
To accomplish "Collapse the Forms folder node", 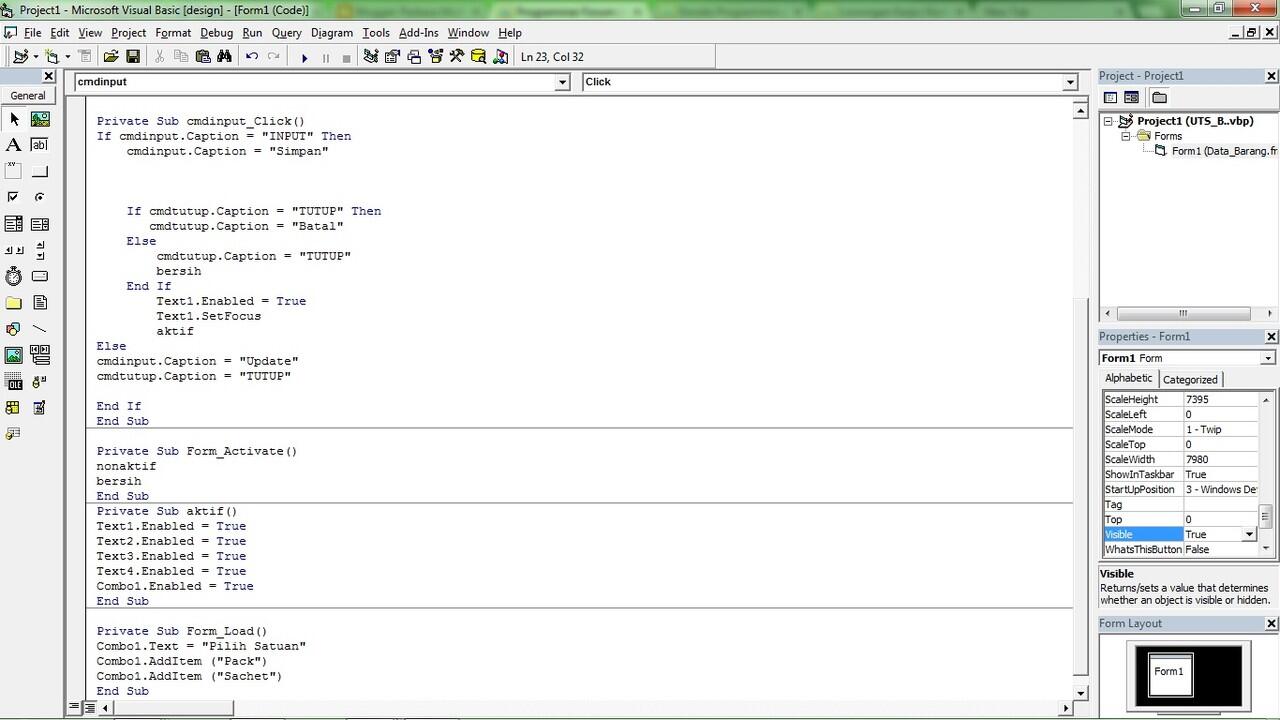I will point(1125,136).
